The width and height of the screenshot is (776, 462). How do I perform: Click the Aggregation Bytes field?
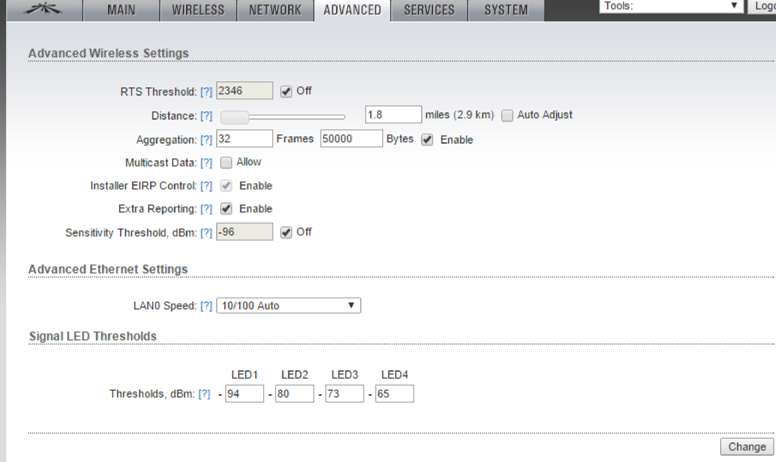[351, 139]
